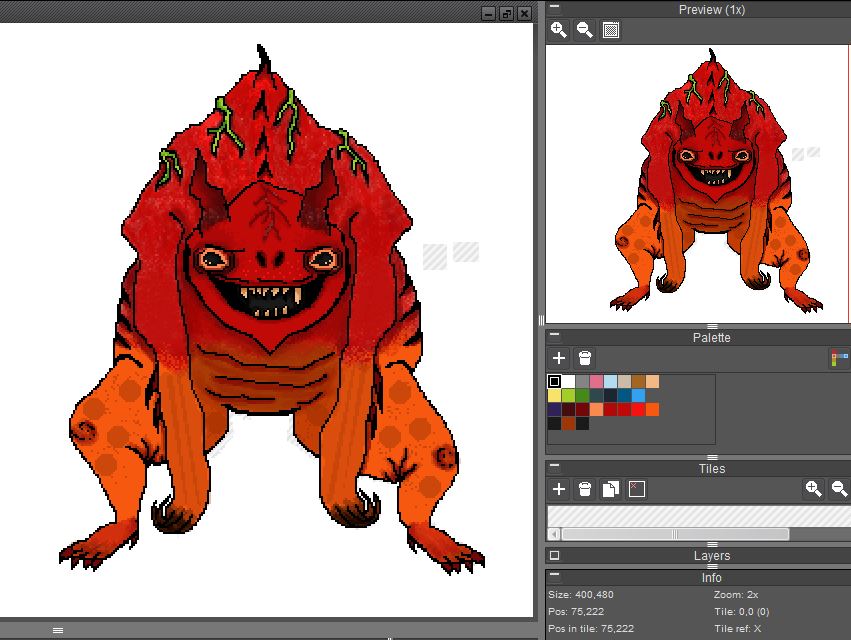This screenshot has width=851, height=640.
Task: Add a new color to Palette
Action: pos(559,358)
